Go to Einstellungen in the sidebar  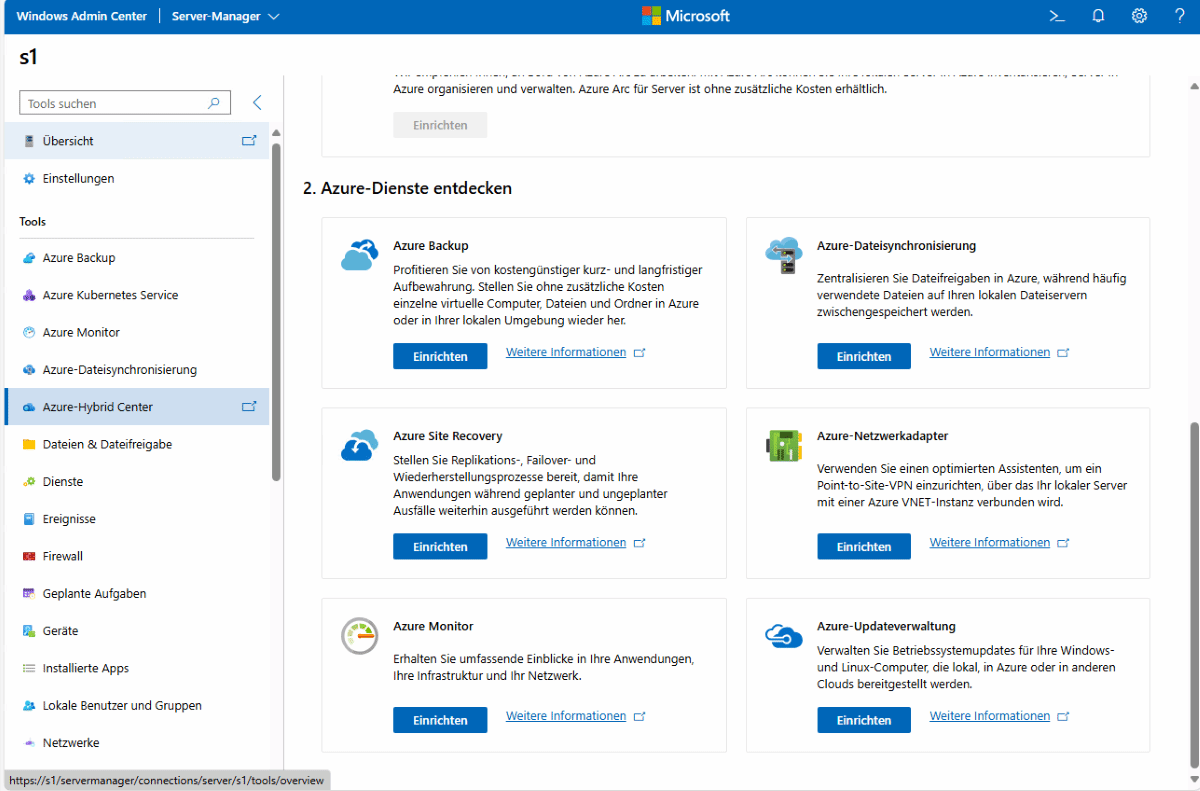pos(78,179)
